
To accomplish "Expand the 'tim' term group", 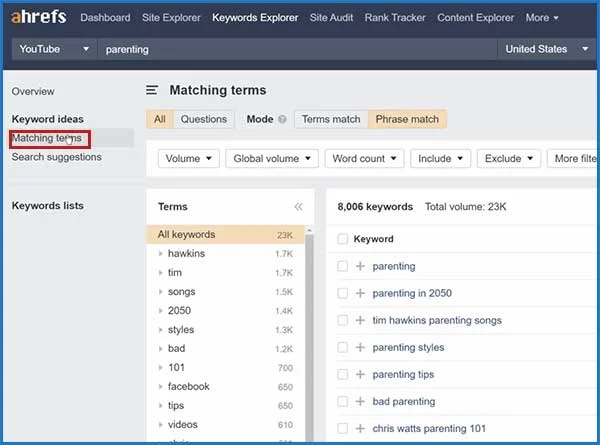I will tap(160, 272).
